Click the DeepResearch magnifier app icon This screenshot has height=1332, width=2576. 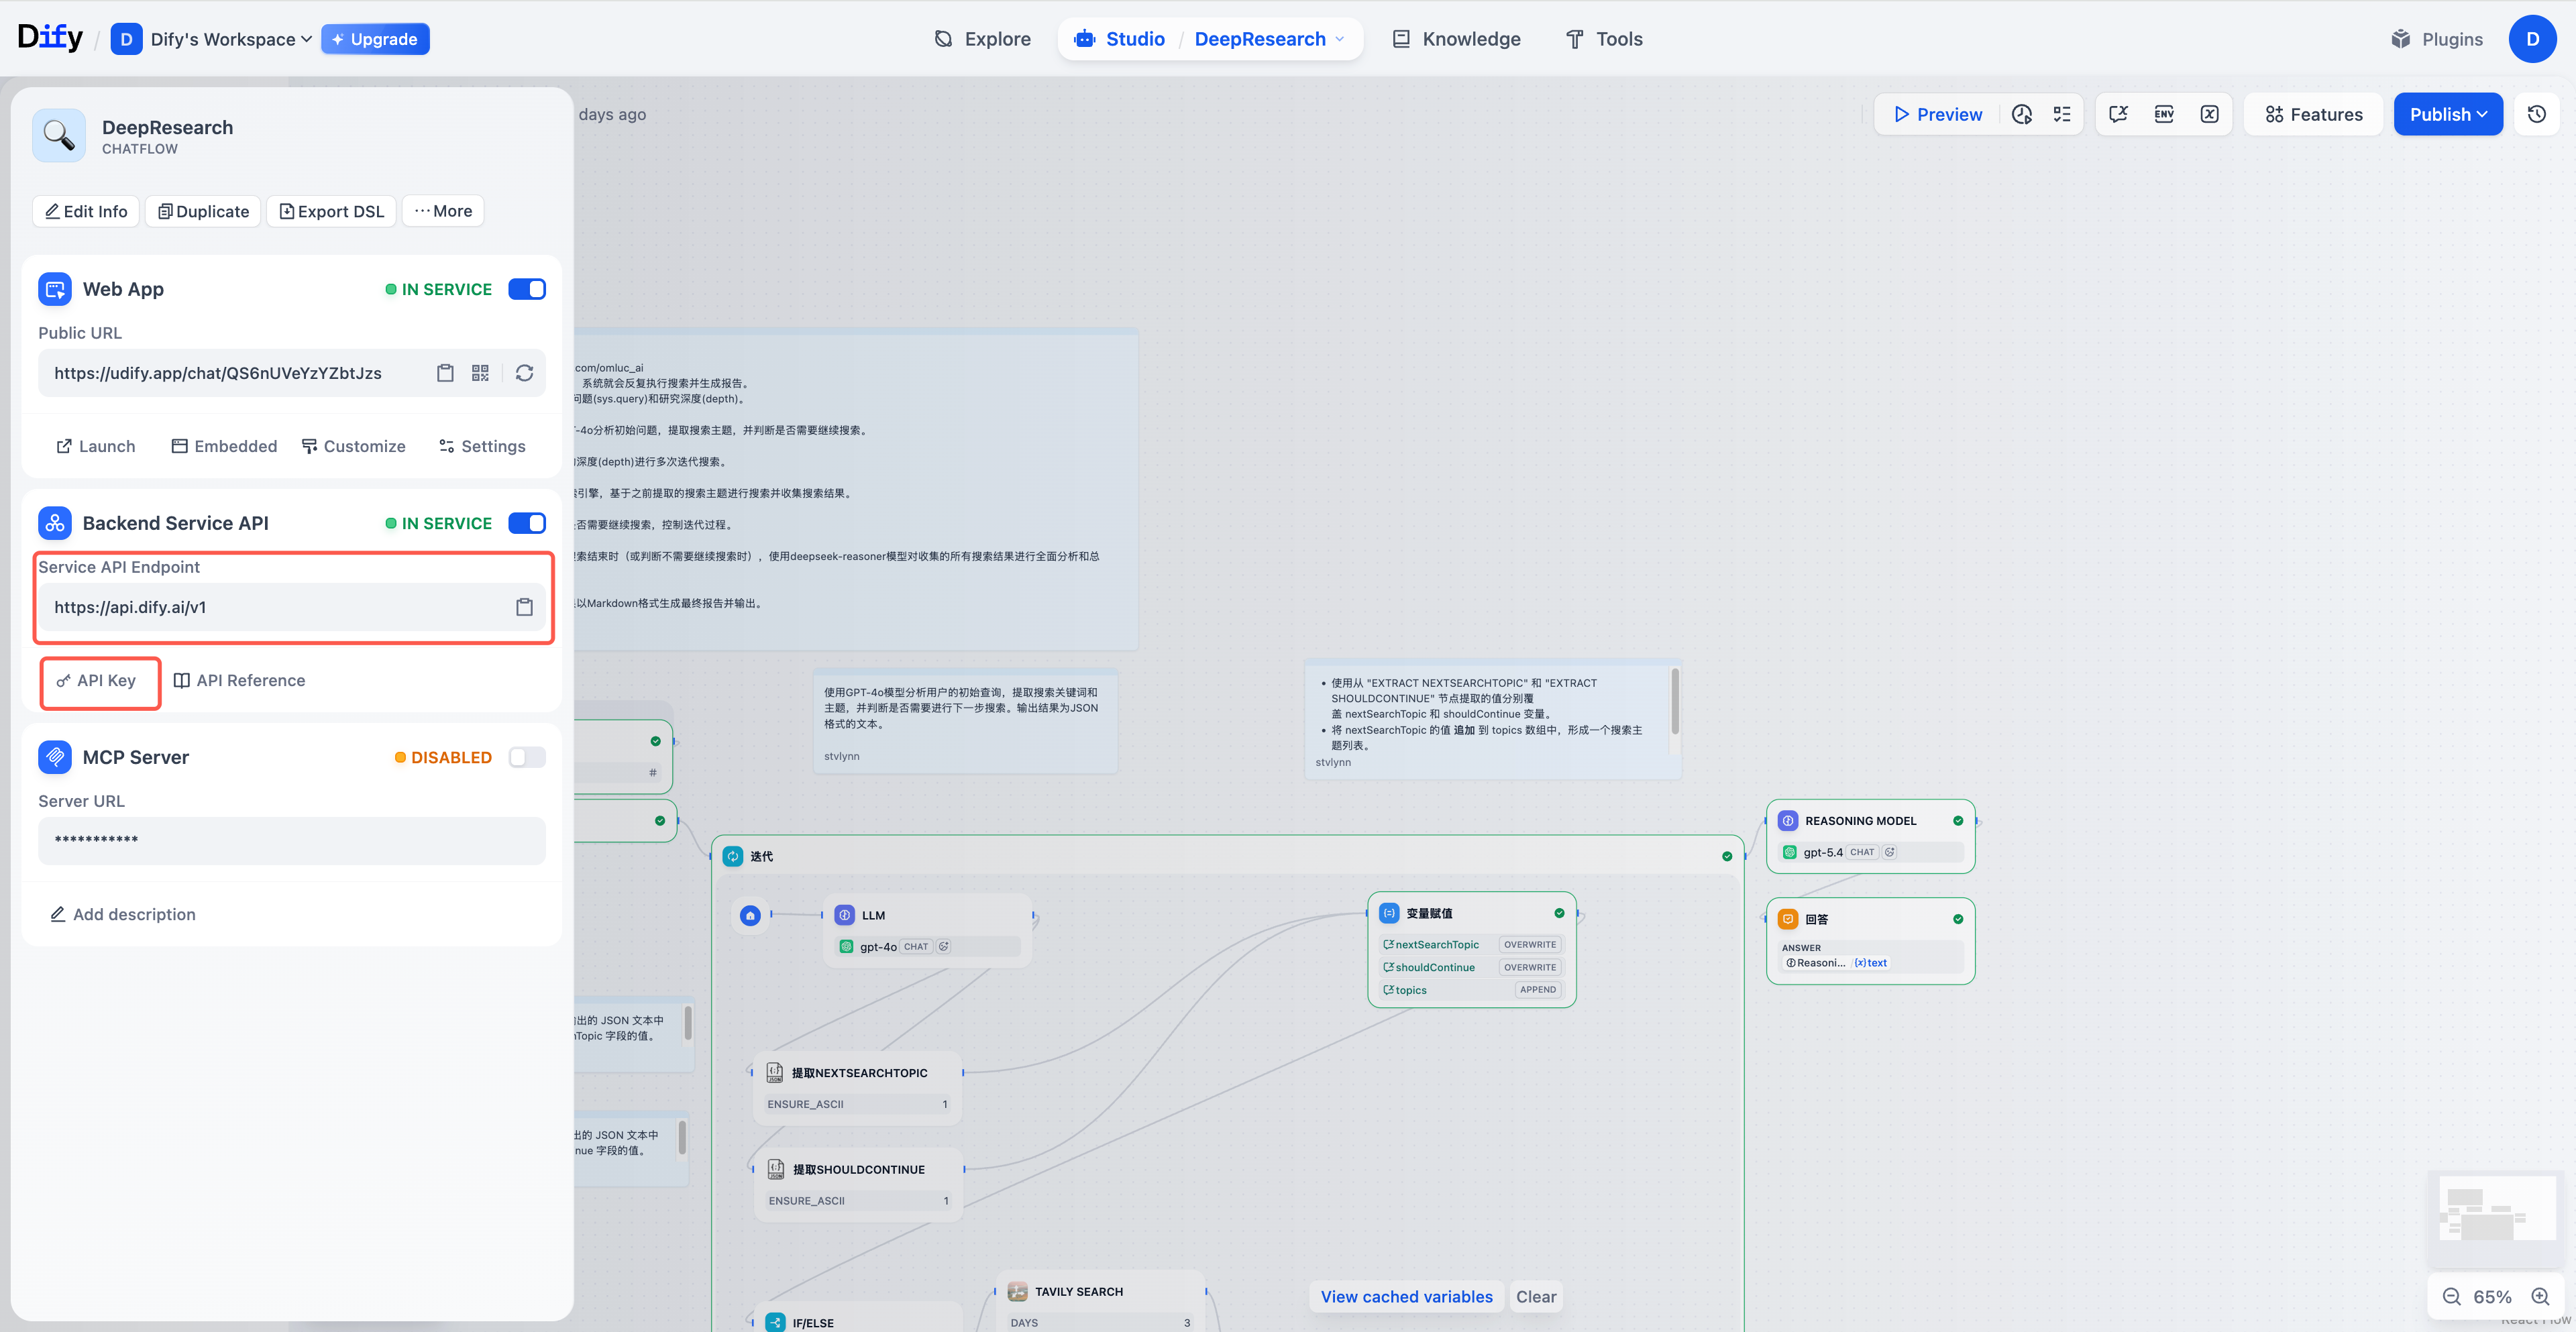59,135
